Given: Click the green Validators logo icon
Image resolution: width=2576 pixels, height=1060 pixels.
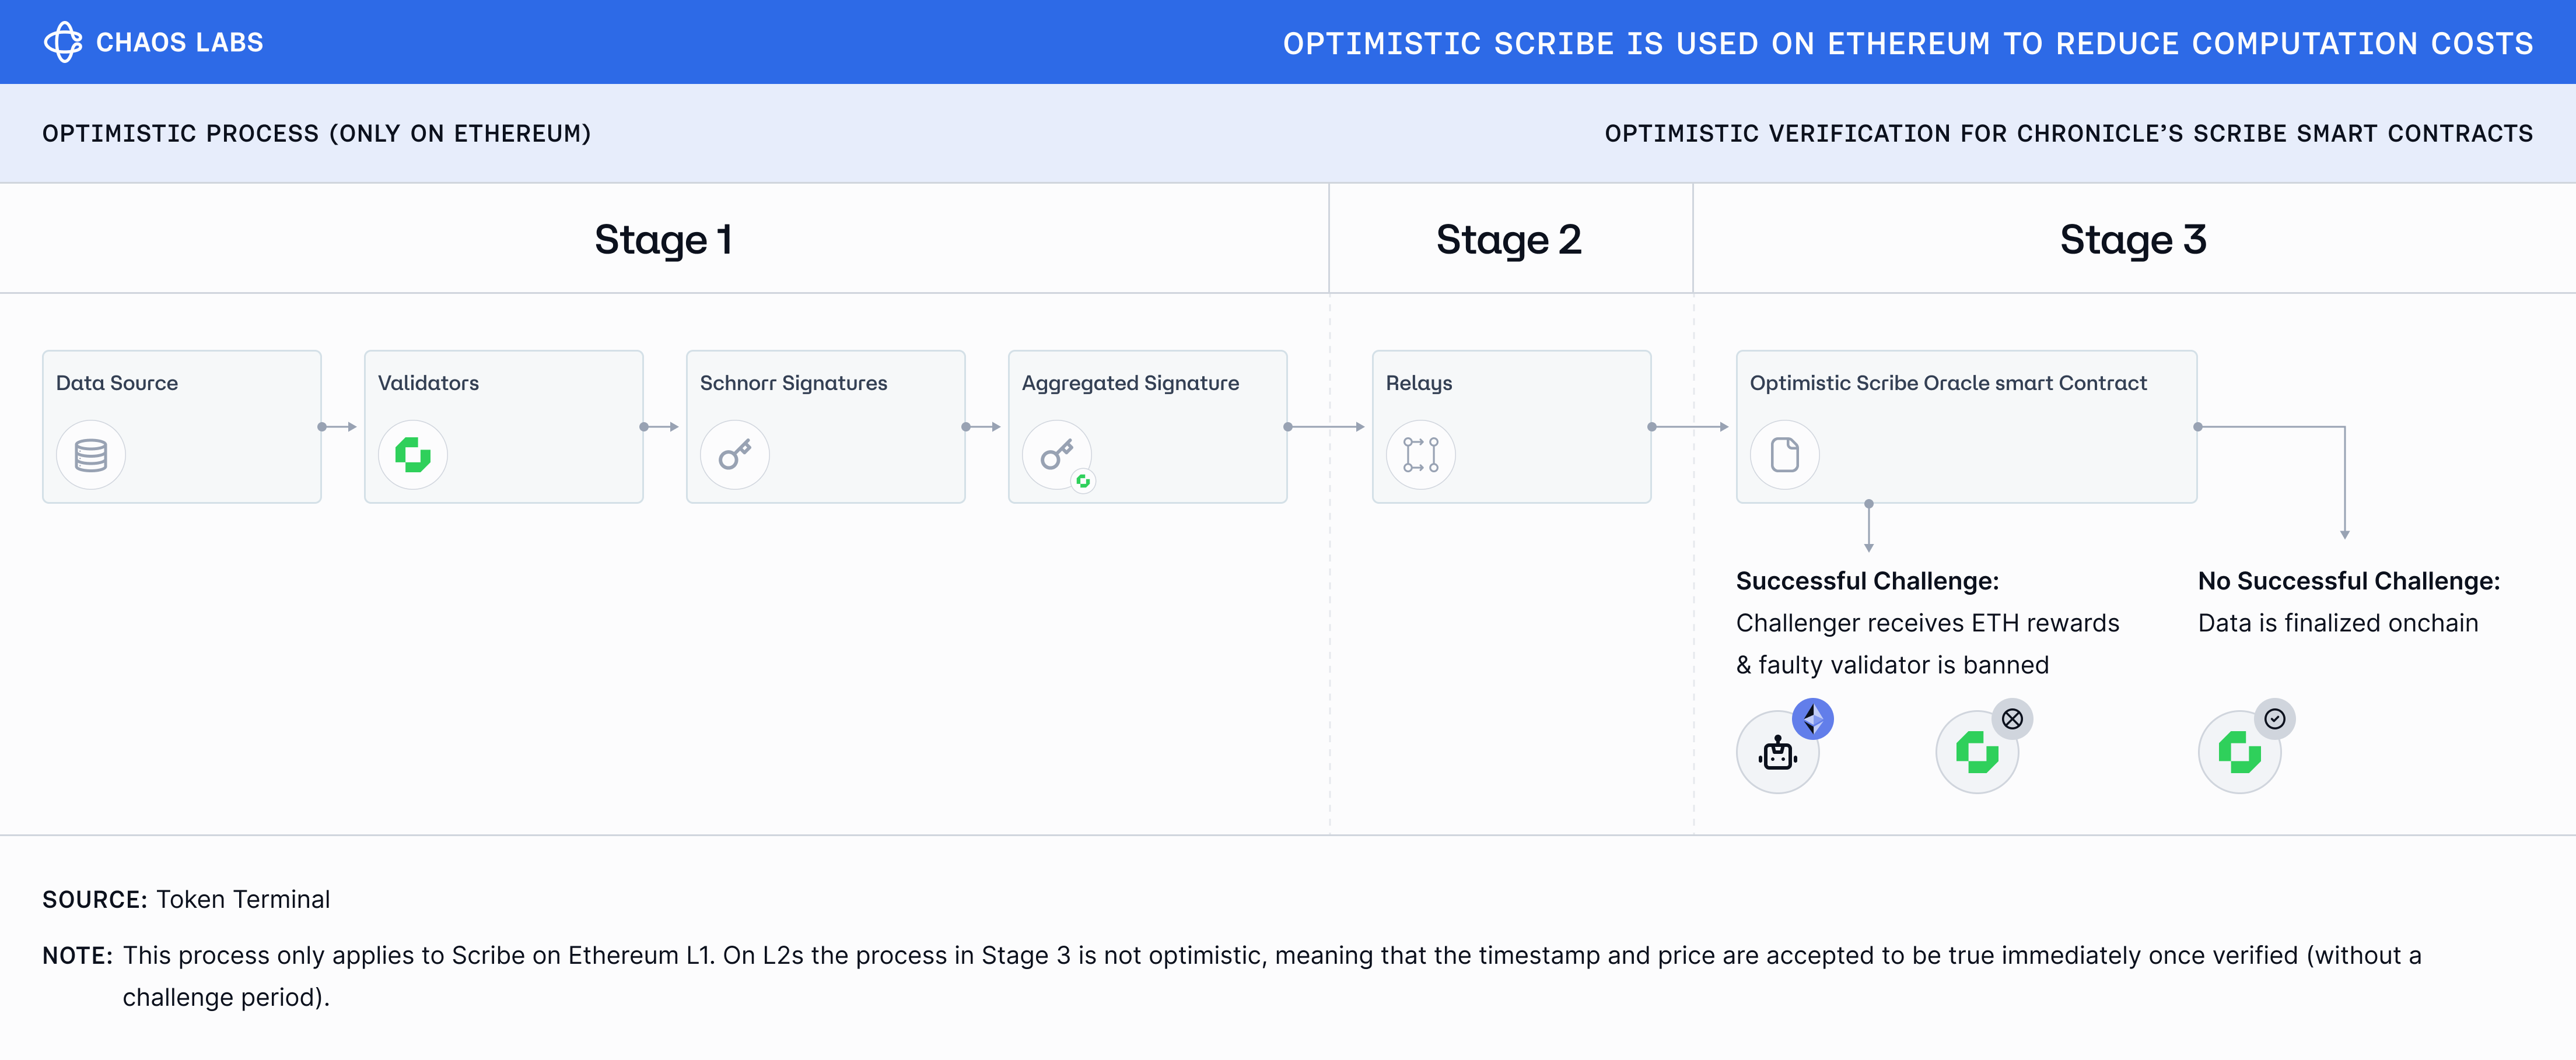Looking at the screenshot, I should (413, 455).
